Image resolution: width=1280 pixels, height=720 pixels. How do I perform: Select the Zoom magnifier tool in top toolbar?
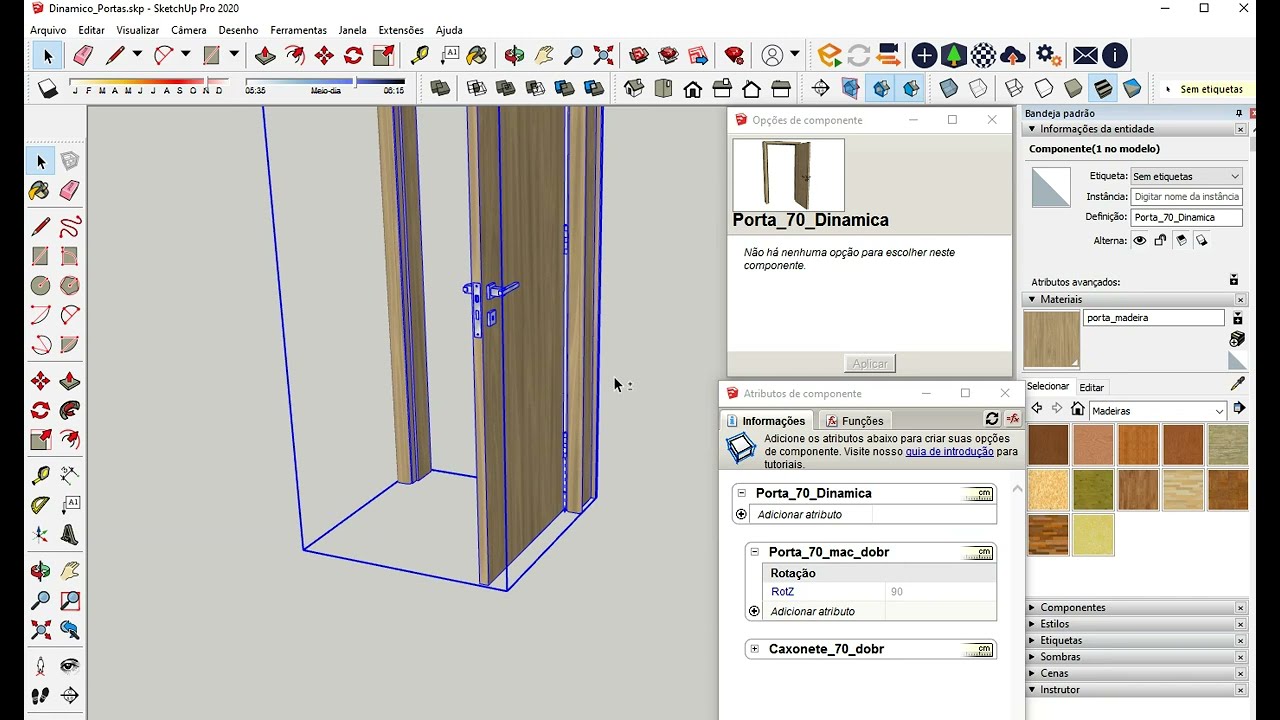(574, 55)
